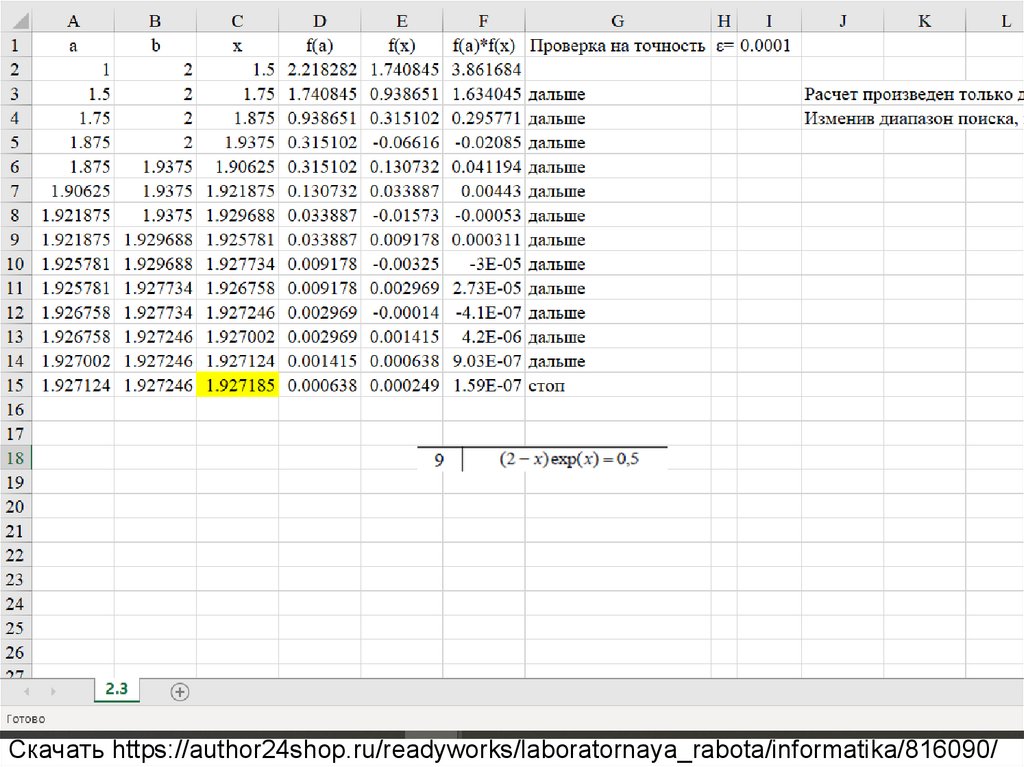
Task: Click the 'ε=' label cell
Action: click(x=724, y=46)
